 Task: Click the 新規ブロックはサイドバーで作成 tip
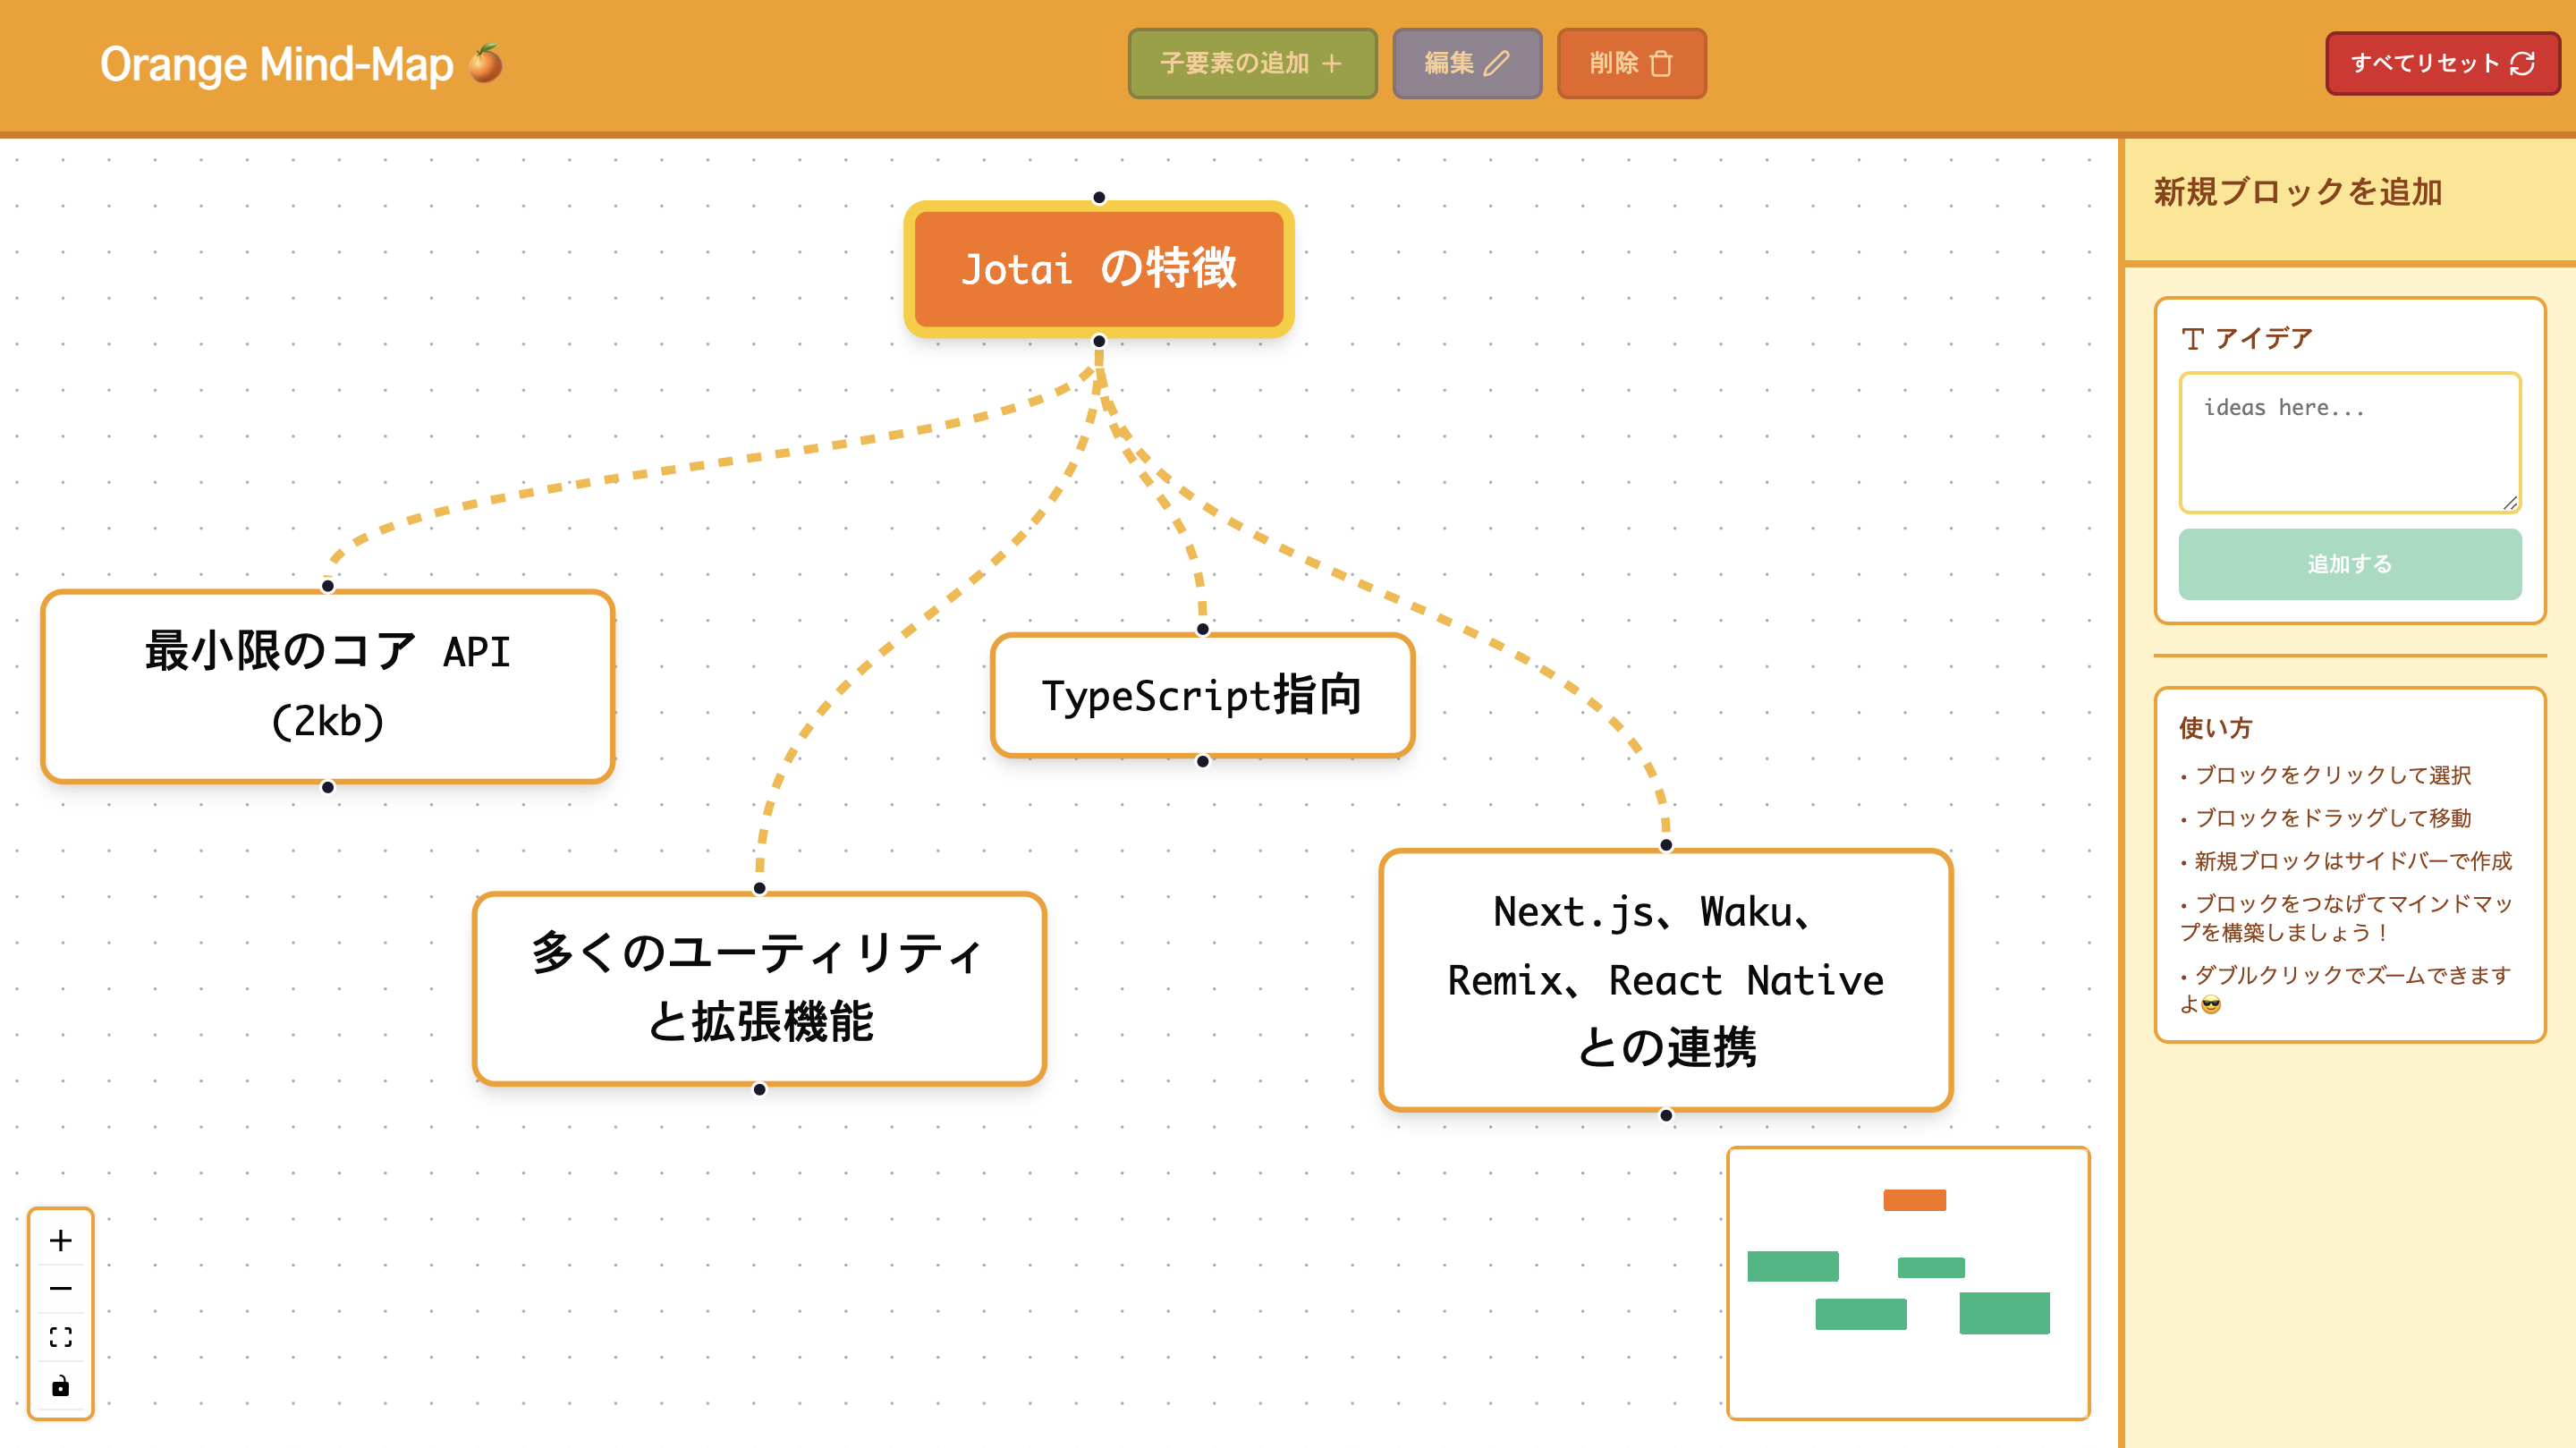pyautogui.click(x=2346, y=861)
